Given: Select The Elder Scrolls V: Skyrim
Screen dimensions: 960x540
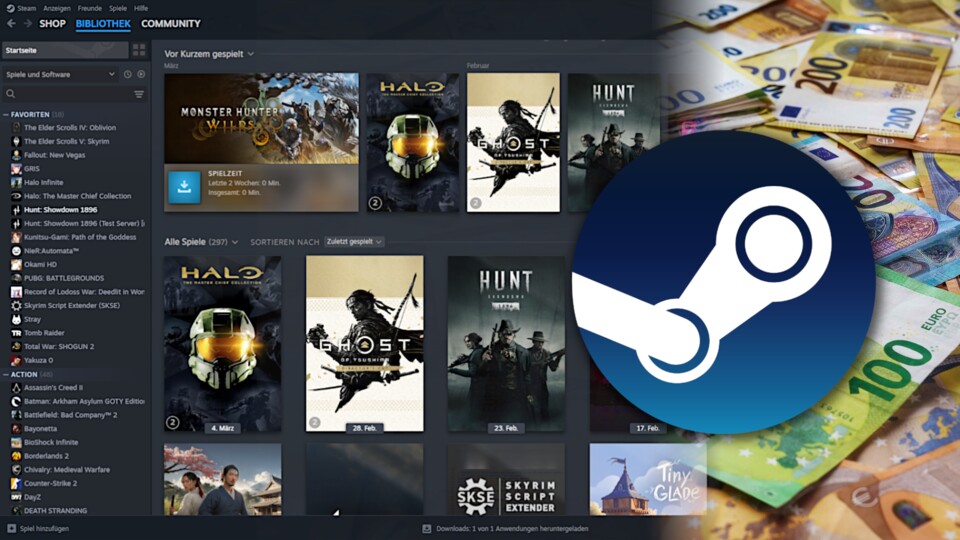Looking at the screenshot, I should [x=67, y=141].
